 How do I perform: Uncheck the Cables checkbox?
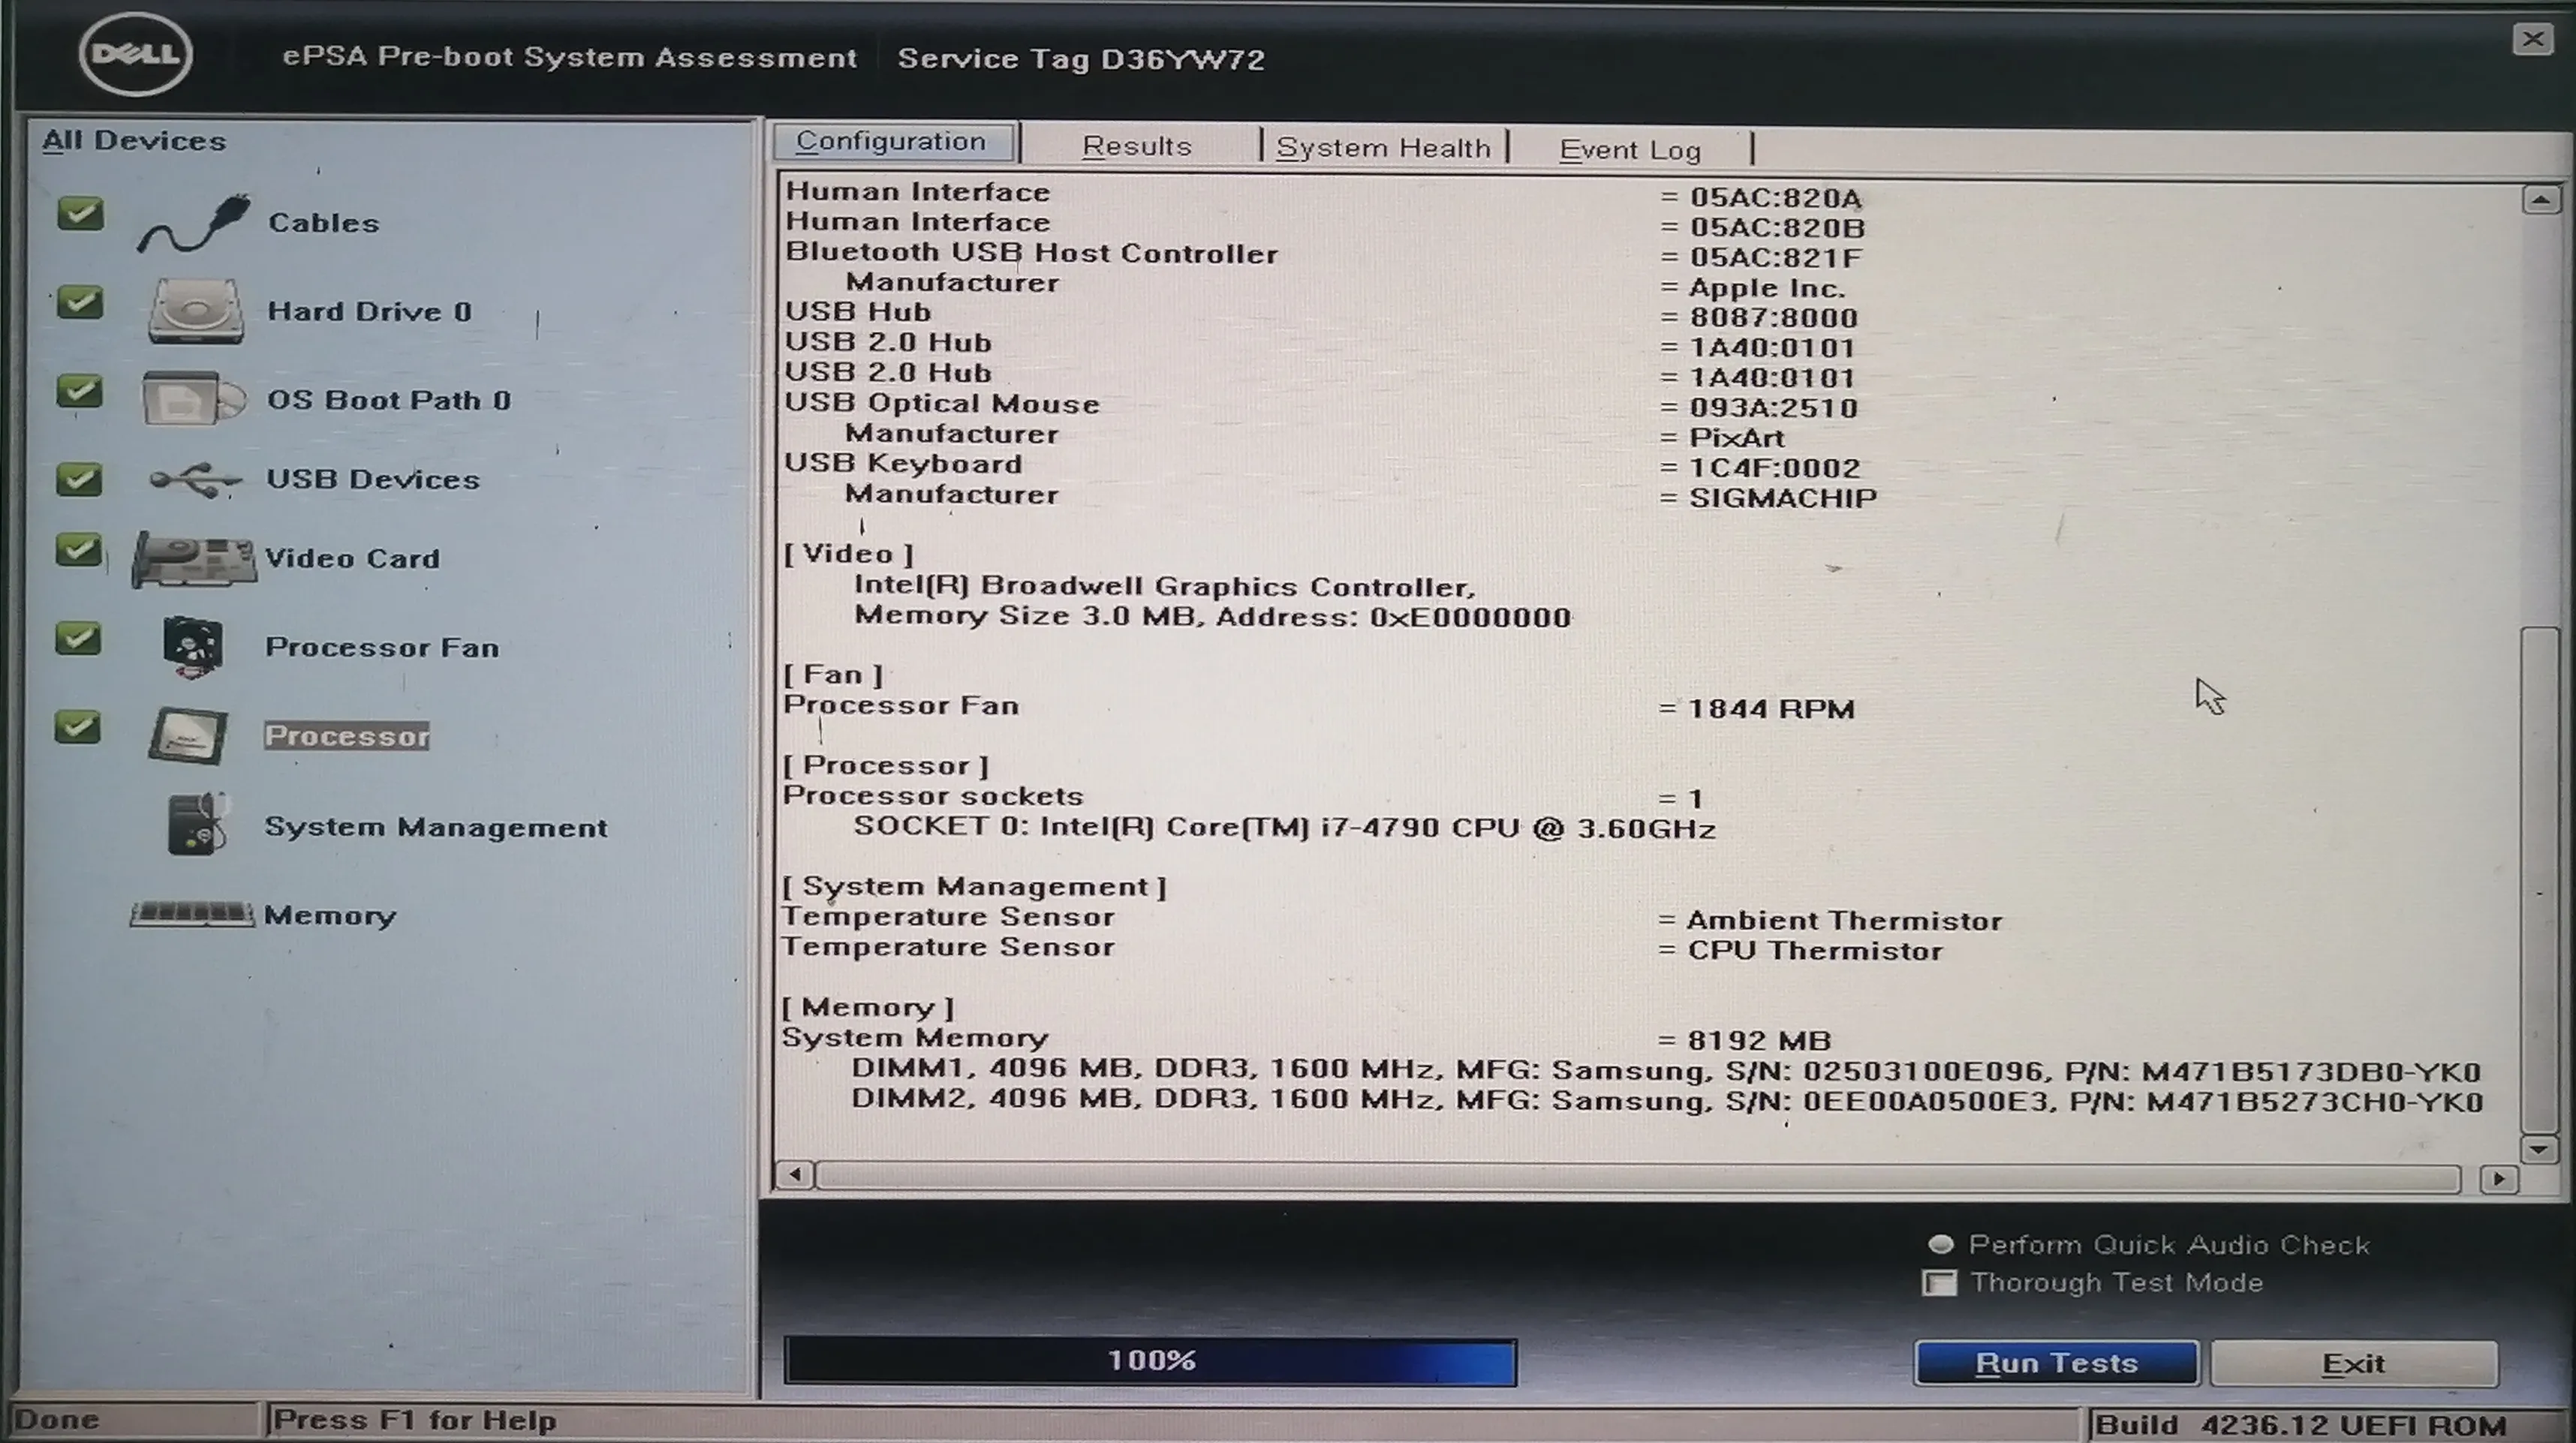[x=80, y=213]
